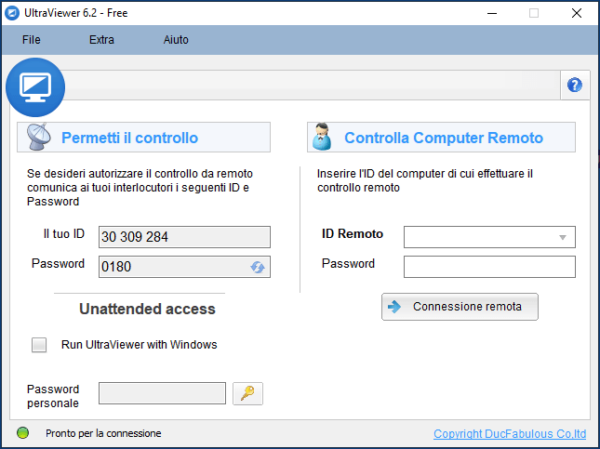Open the Aiuto menu
The image size is (600, 449).
coord(176,40)
